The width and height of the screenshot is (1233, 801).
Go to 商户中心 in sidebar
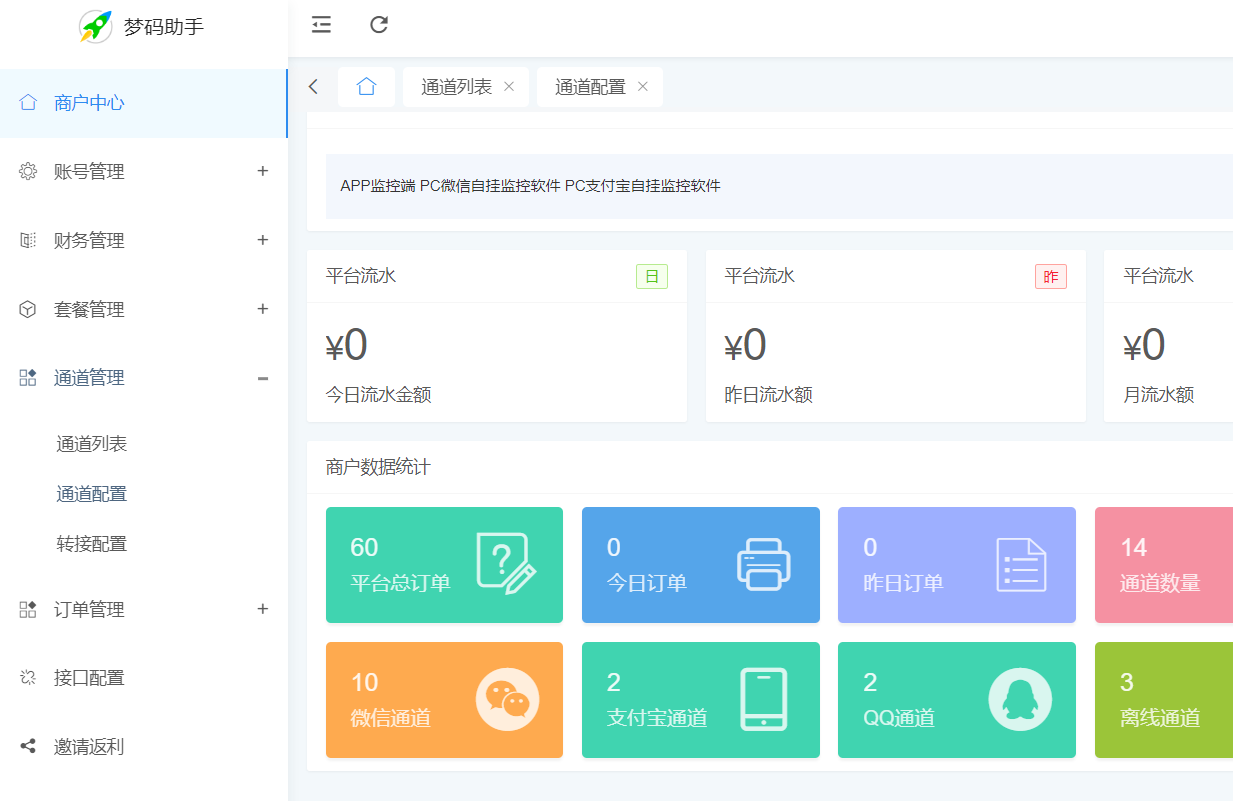90,103
